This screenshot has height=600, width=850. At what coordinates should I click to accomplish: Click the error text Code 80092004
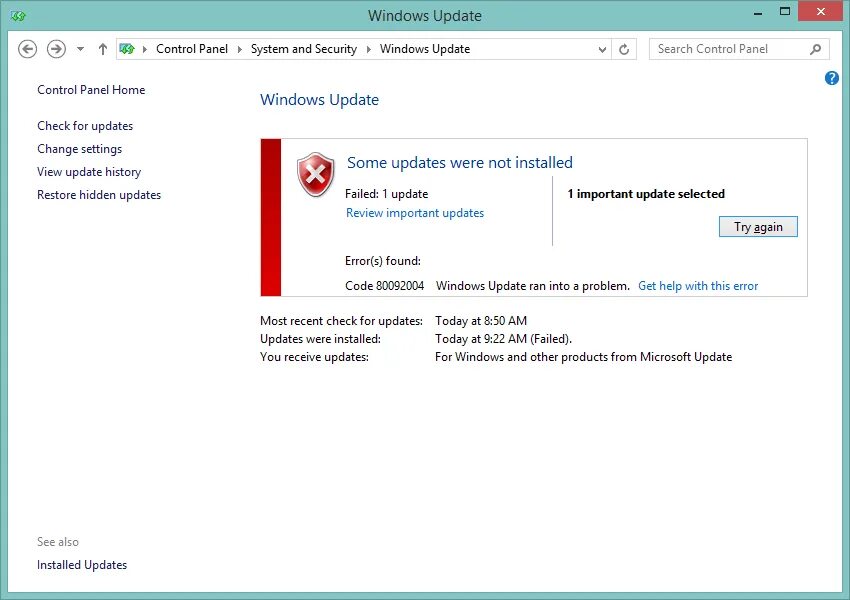(x=384, y=286)
